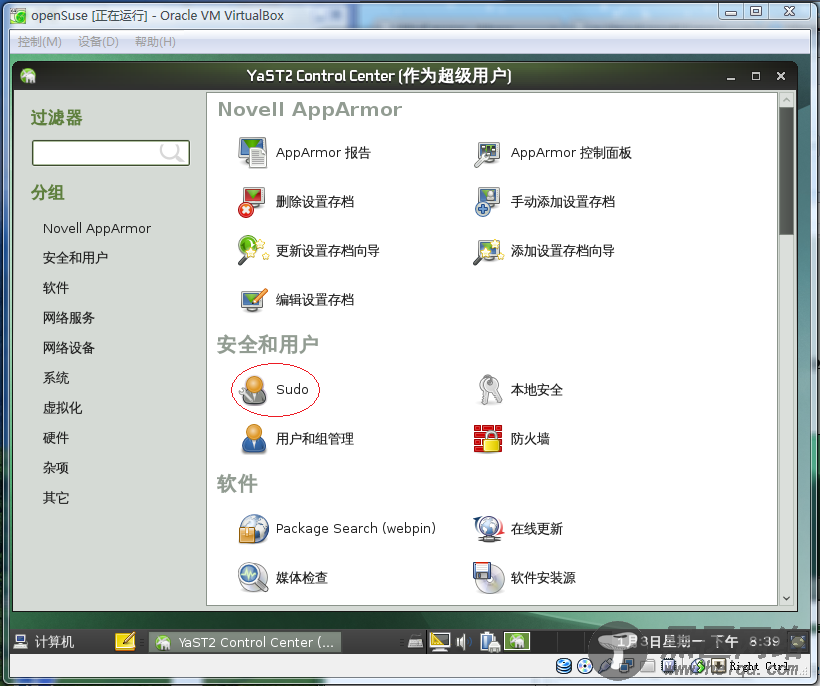Click the VirtualBox optical disc status icon
The image size is (820, 686).
[585, 666]
